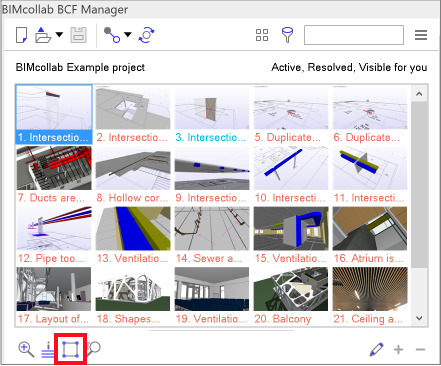
Task: Click the issue details list icon
Action: (x=48, y=350)
